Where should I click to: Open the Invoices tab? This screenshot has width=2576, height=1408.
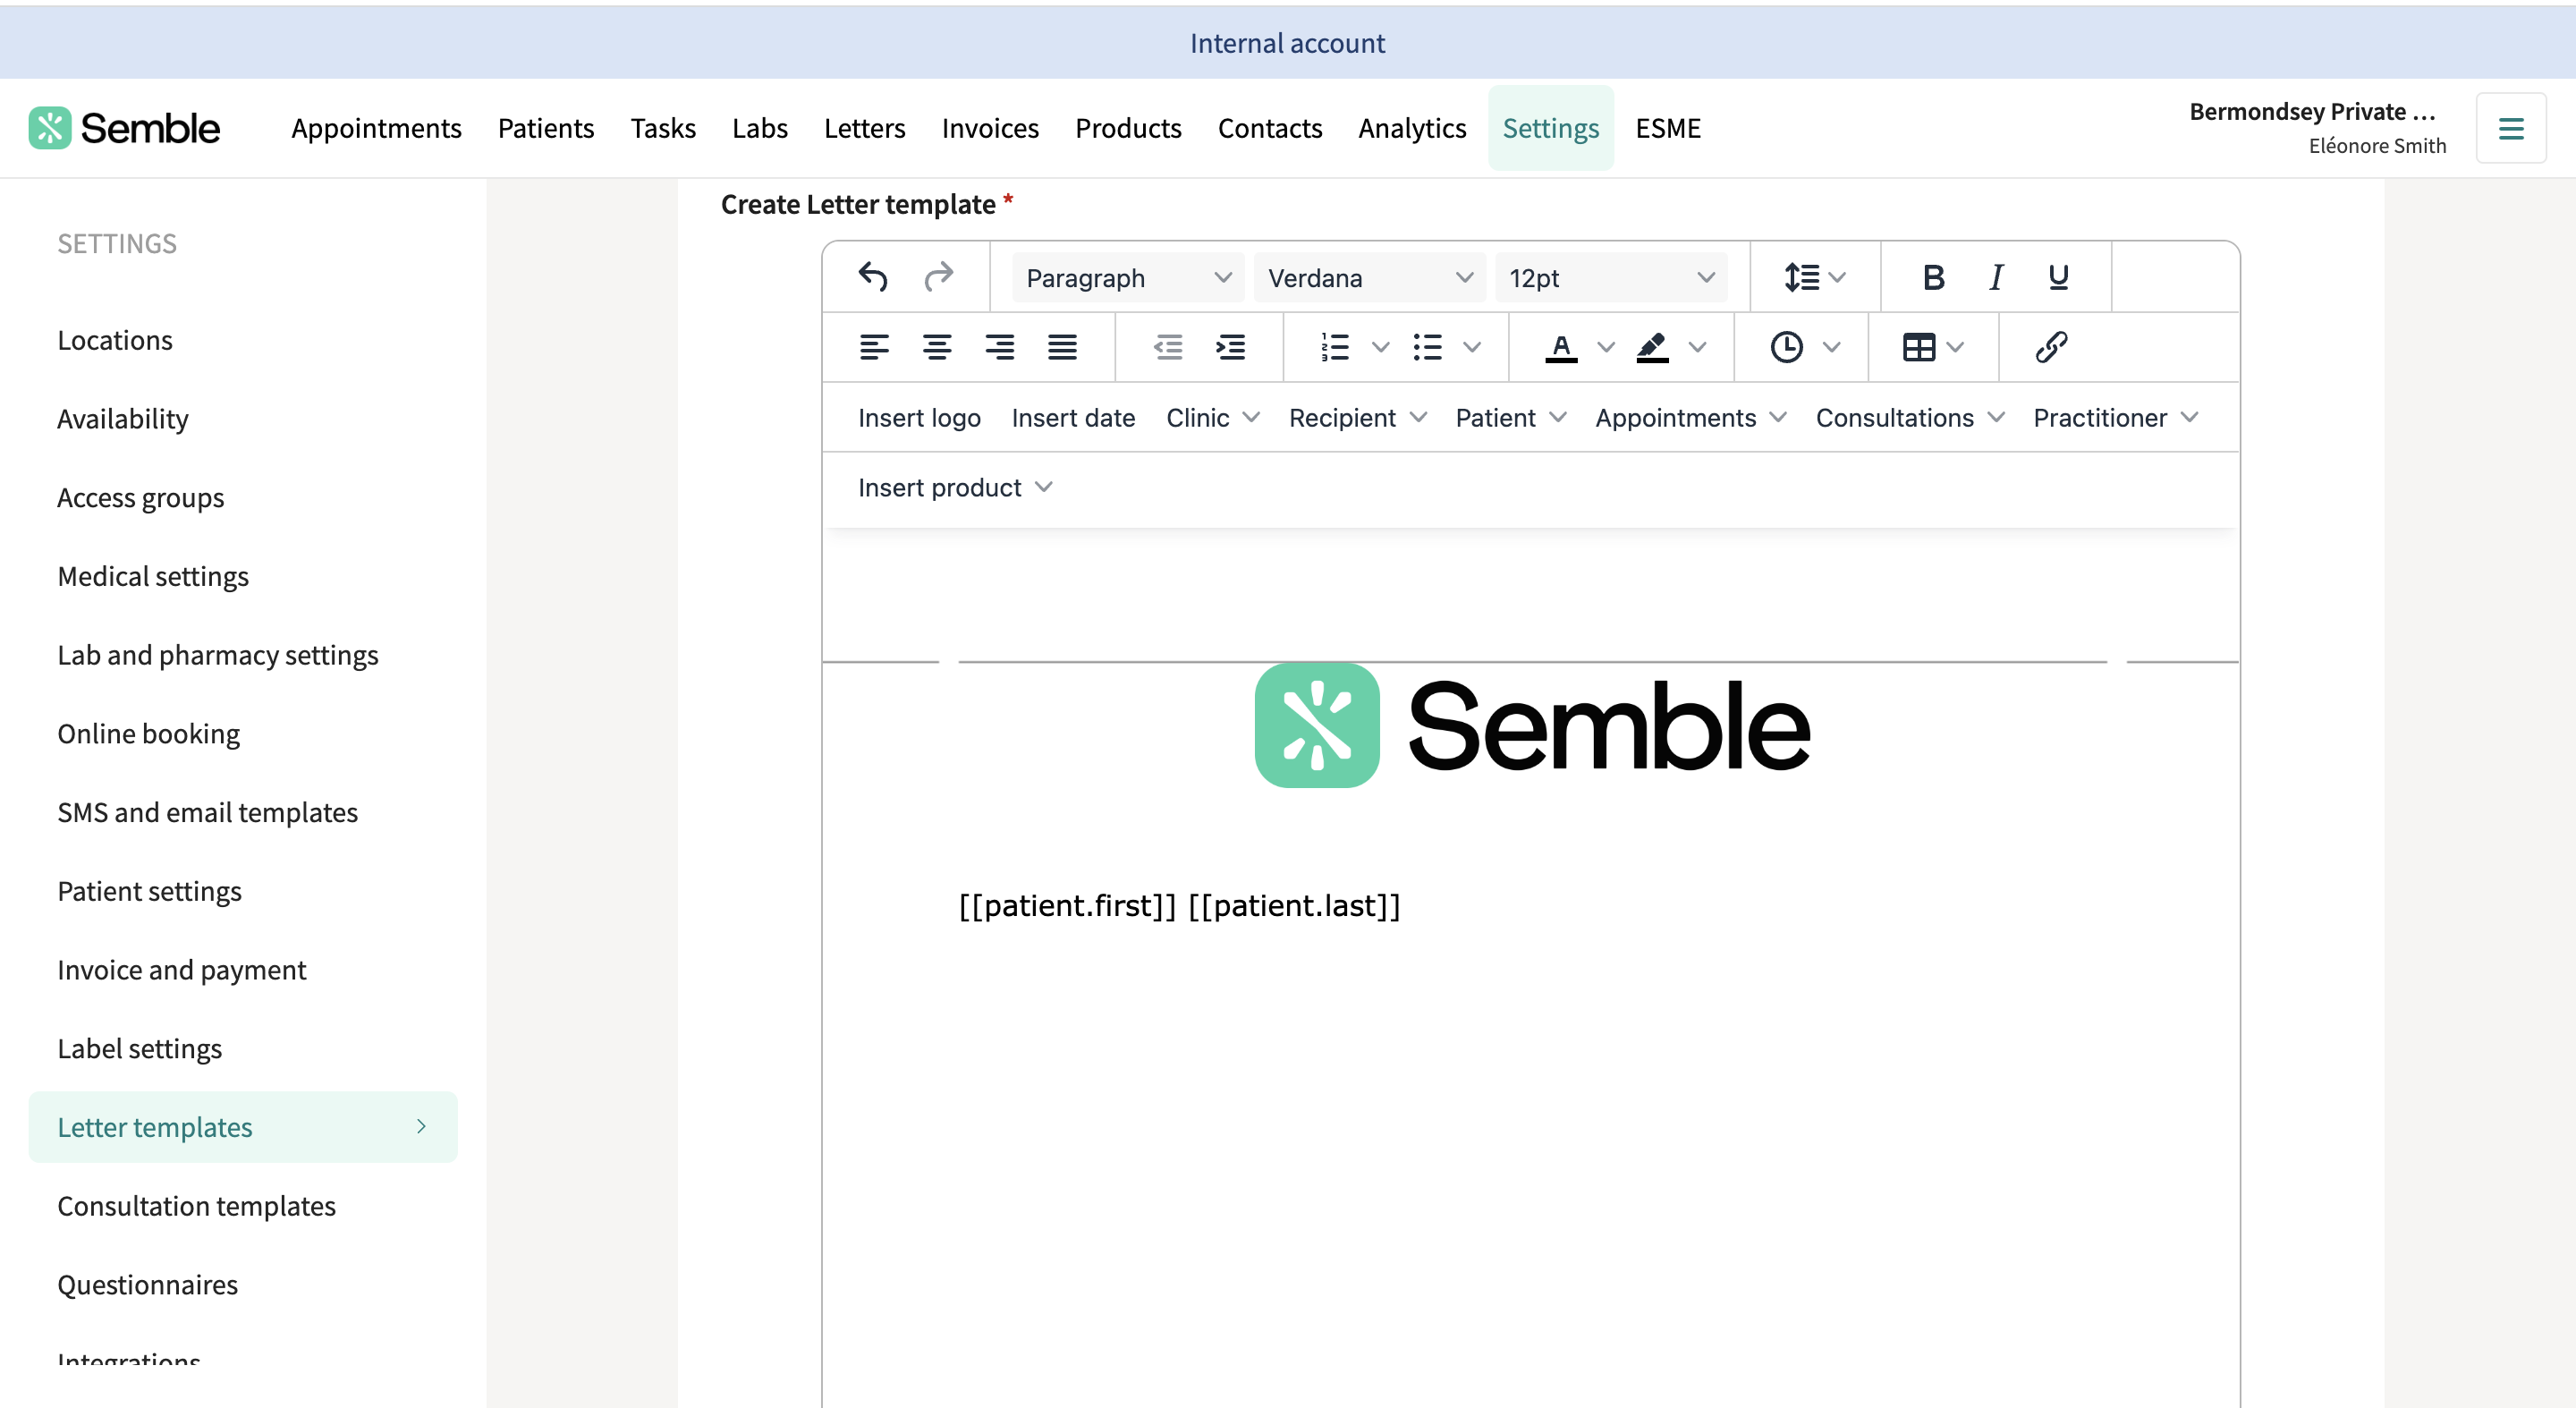coord(990,128)
